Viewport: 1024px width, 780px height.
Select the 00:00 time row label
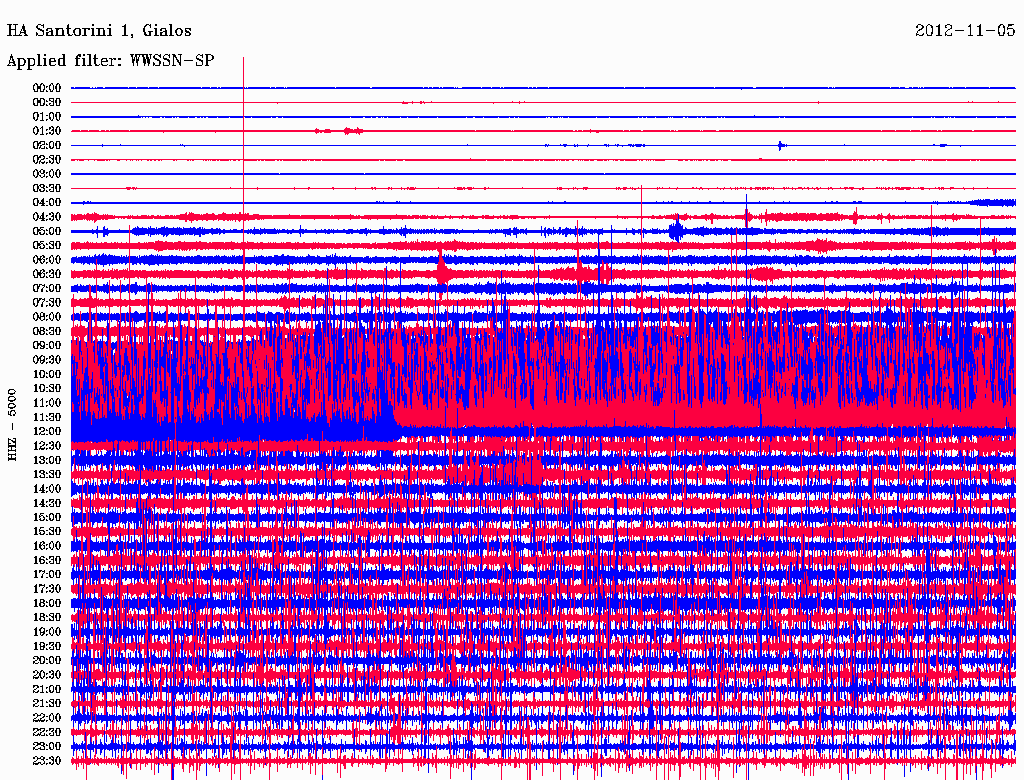click(x=47, y=88)
